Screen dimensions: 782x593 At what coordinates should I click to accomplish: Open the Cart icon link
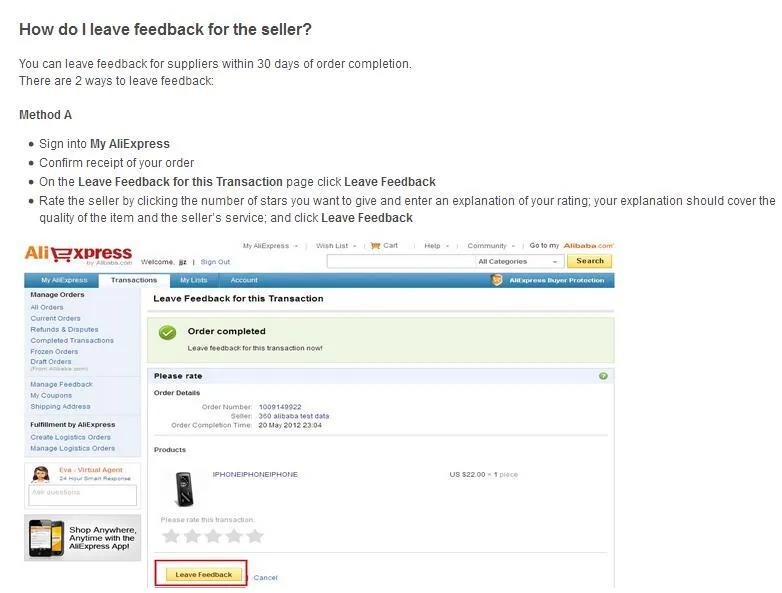coord(376,246)
